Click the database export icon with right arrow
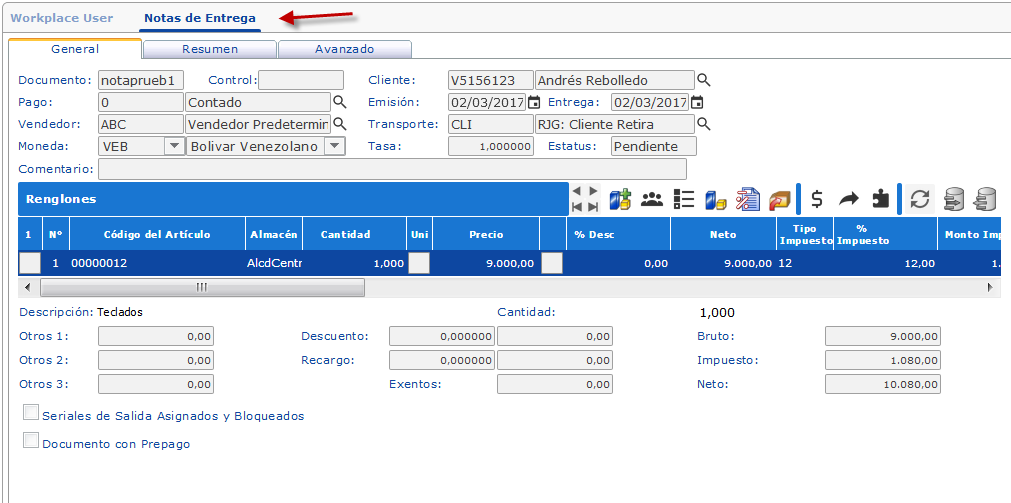 pyautogui.click(x=954, y=199)
